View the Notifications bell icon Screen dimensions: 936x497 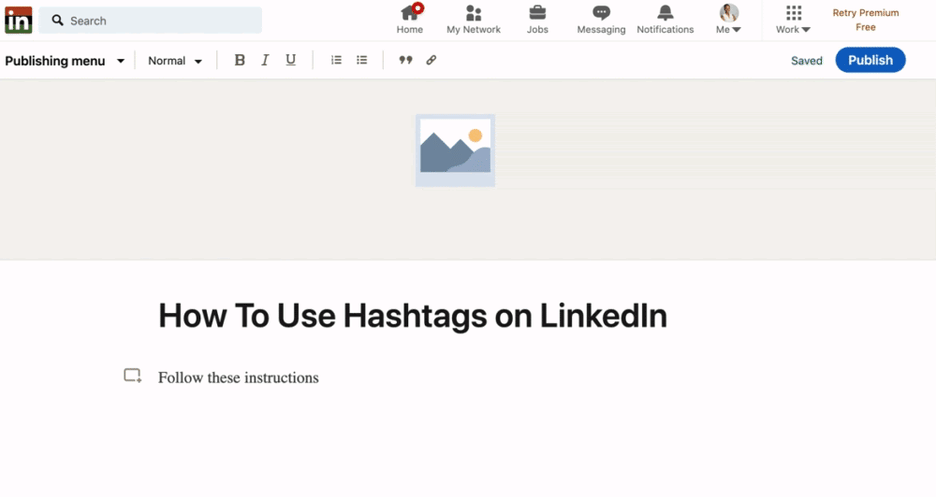point(665,14)
